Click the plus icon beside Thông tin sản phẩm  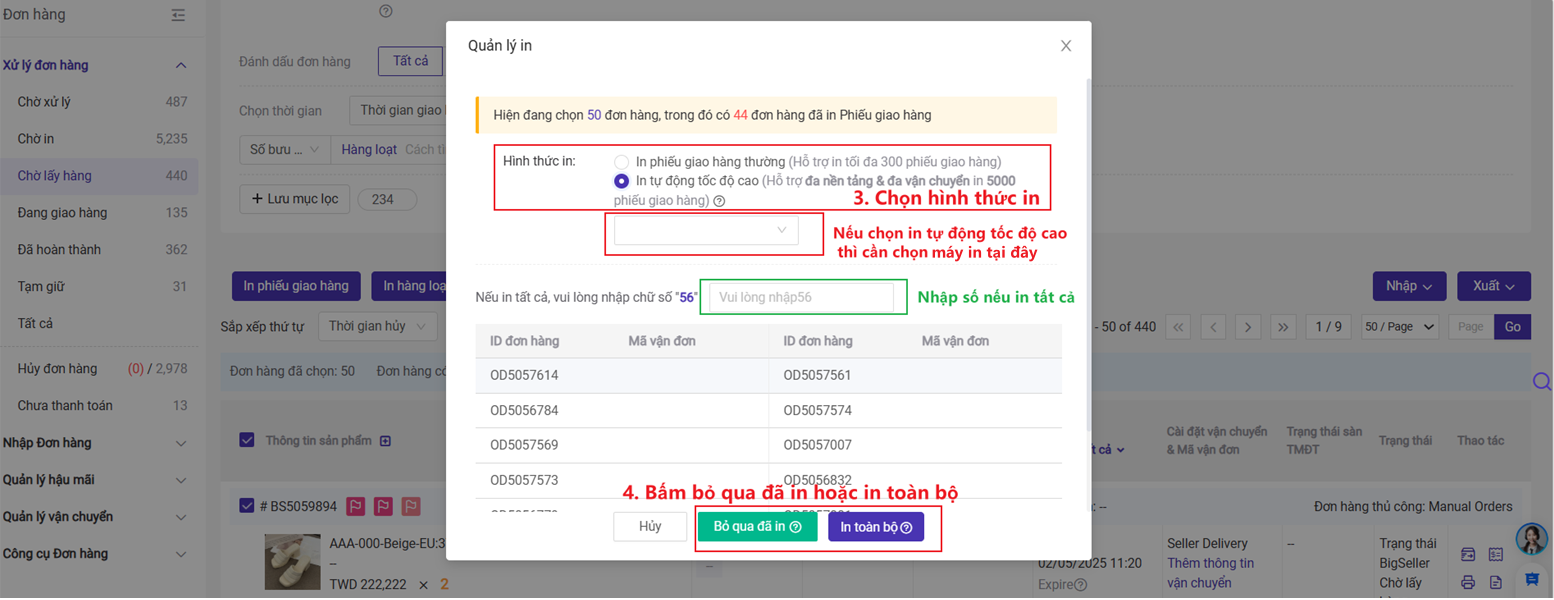tap(385, 441)
